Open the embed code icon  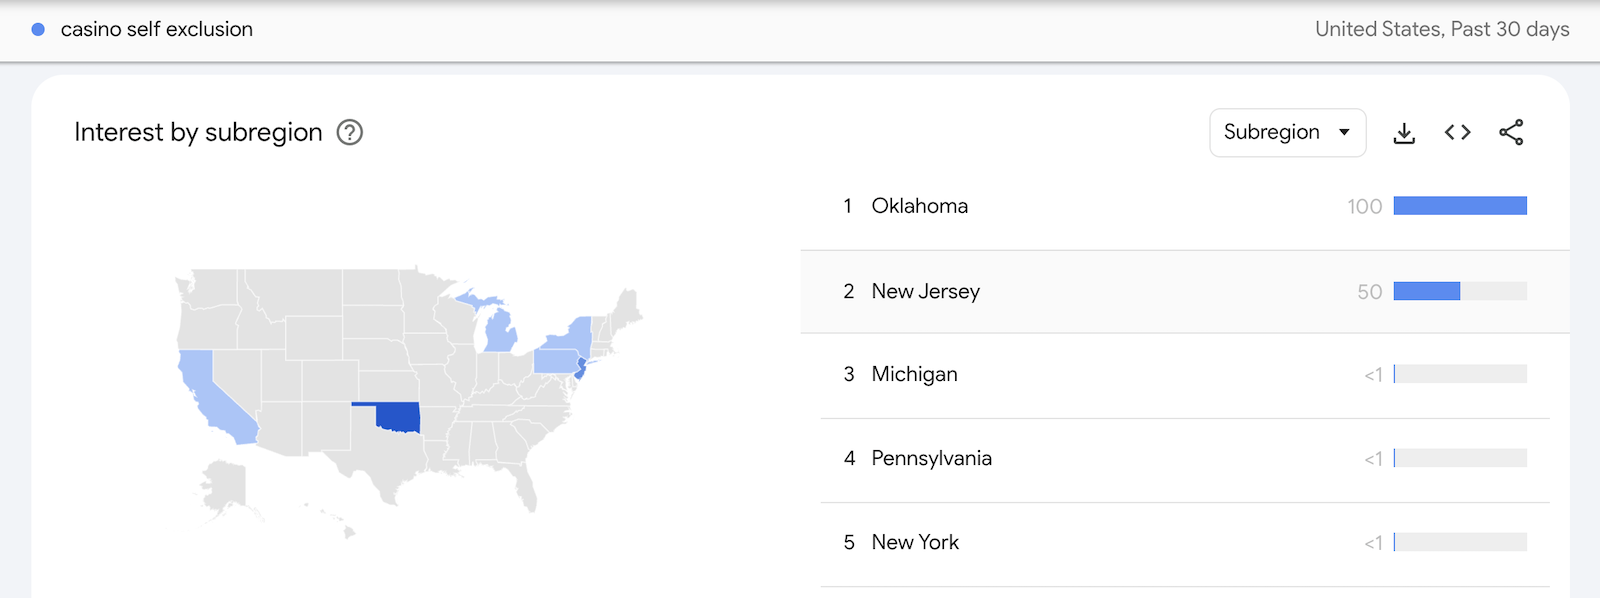(x=1457, y=132)
